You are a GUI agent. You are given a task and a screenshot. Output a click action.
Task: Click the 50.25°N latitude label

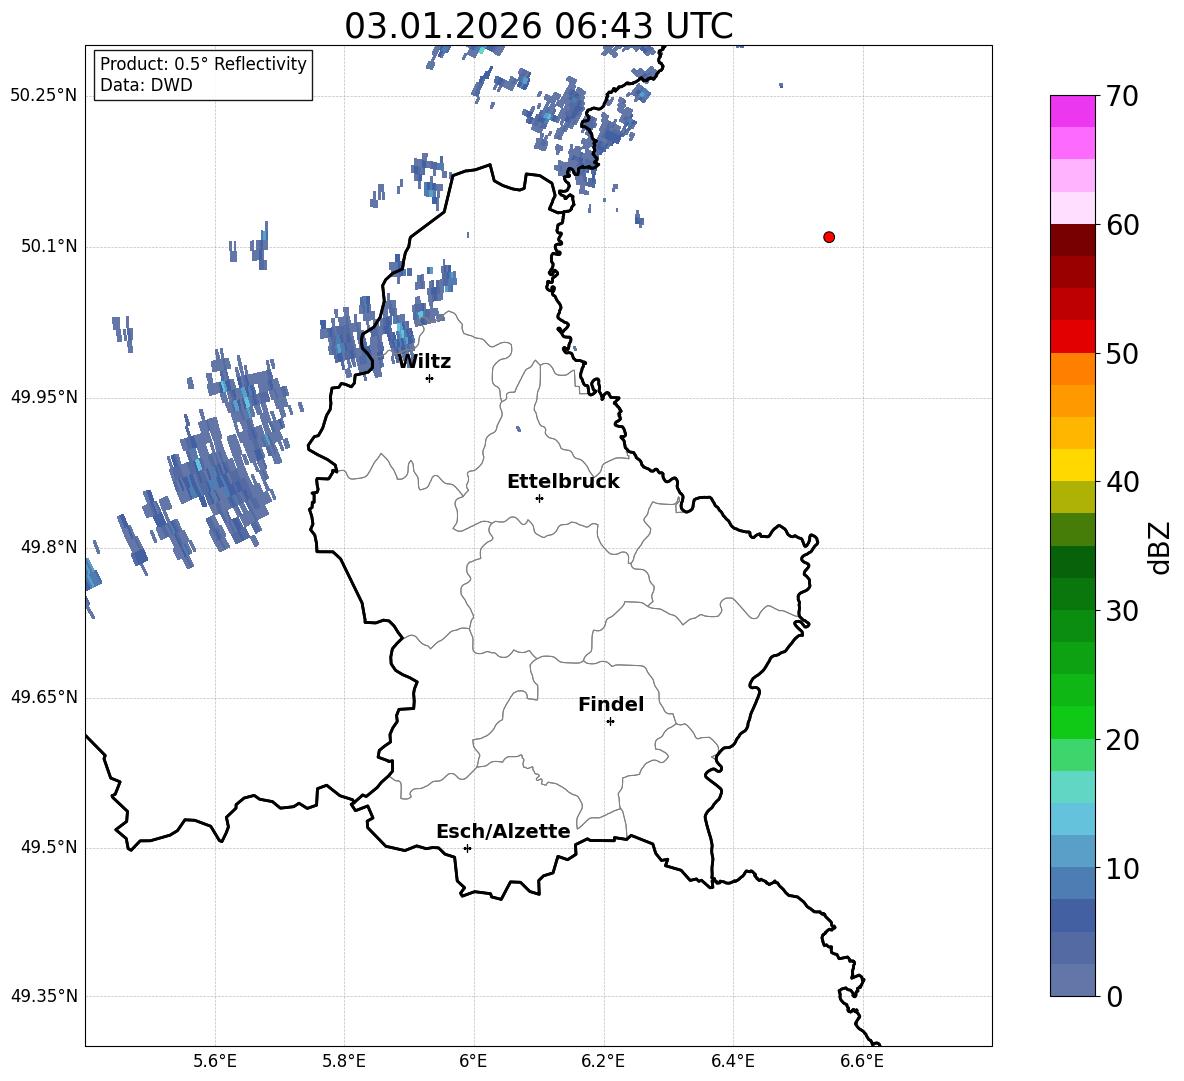(44, 96)
